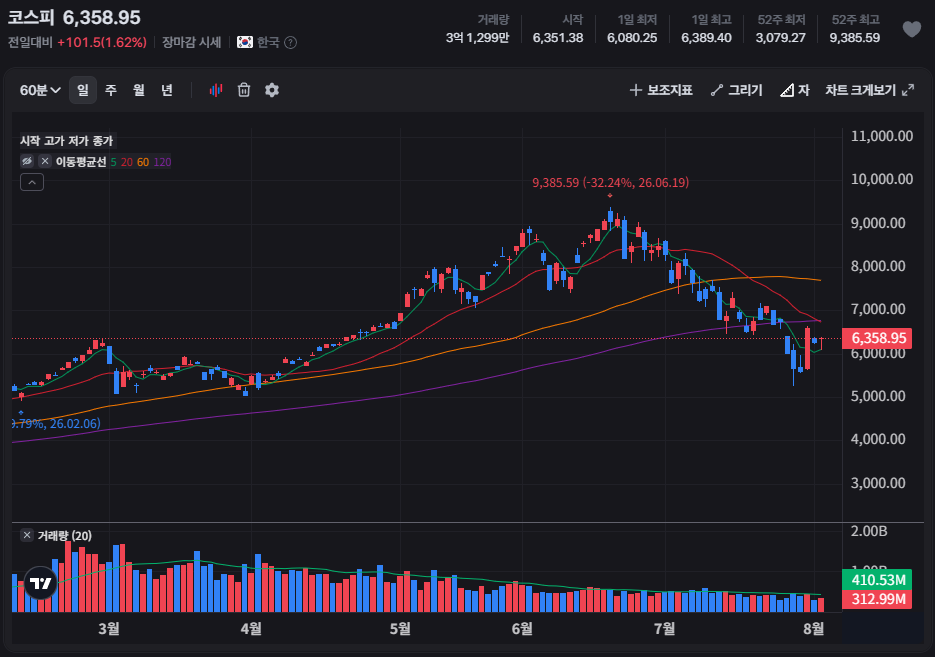Click the South Korea flag icon

tap(244, 42)
